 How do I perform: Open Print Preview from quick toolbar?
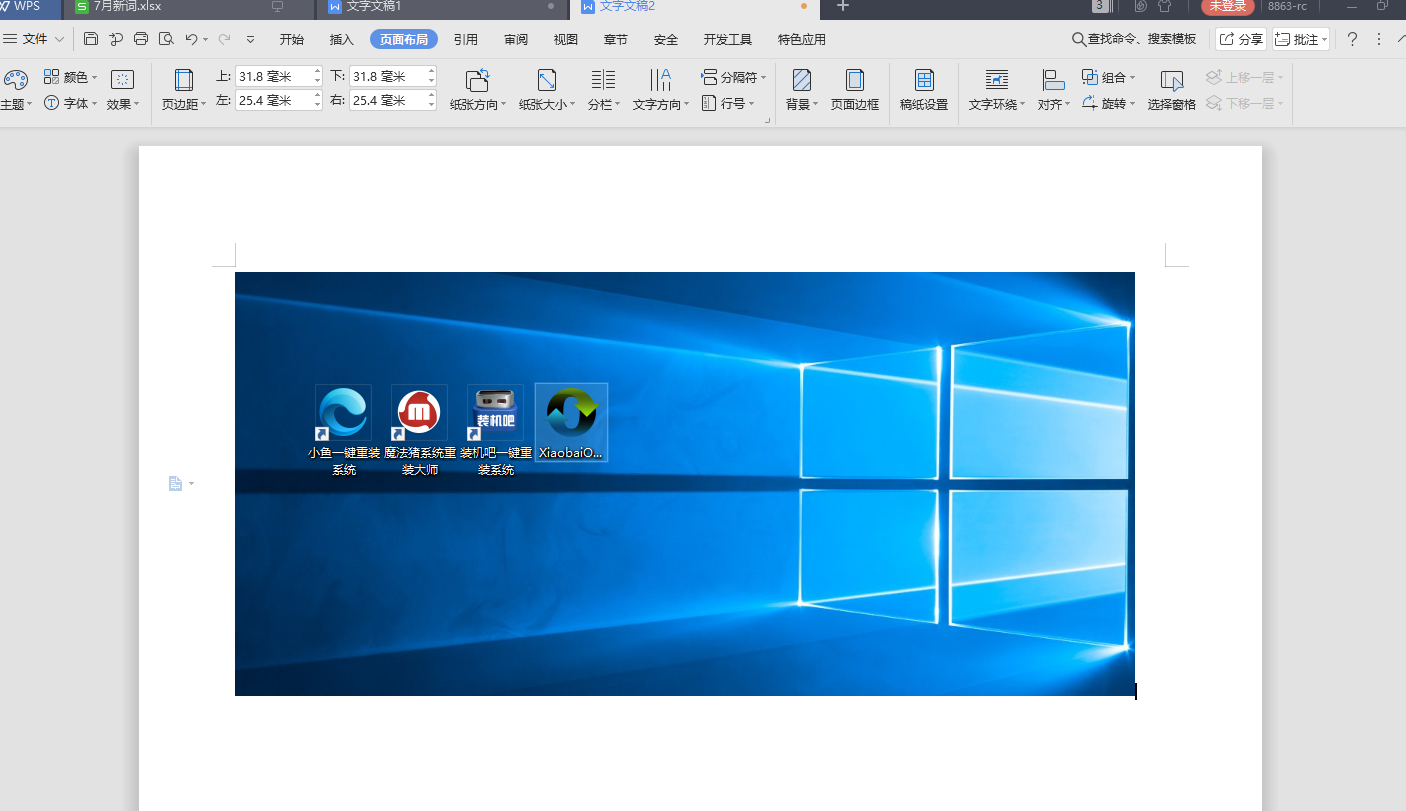[x=166, y=40]
